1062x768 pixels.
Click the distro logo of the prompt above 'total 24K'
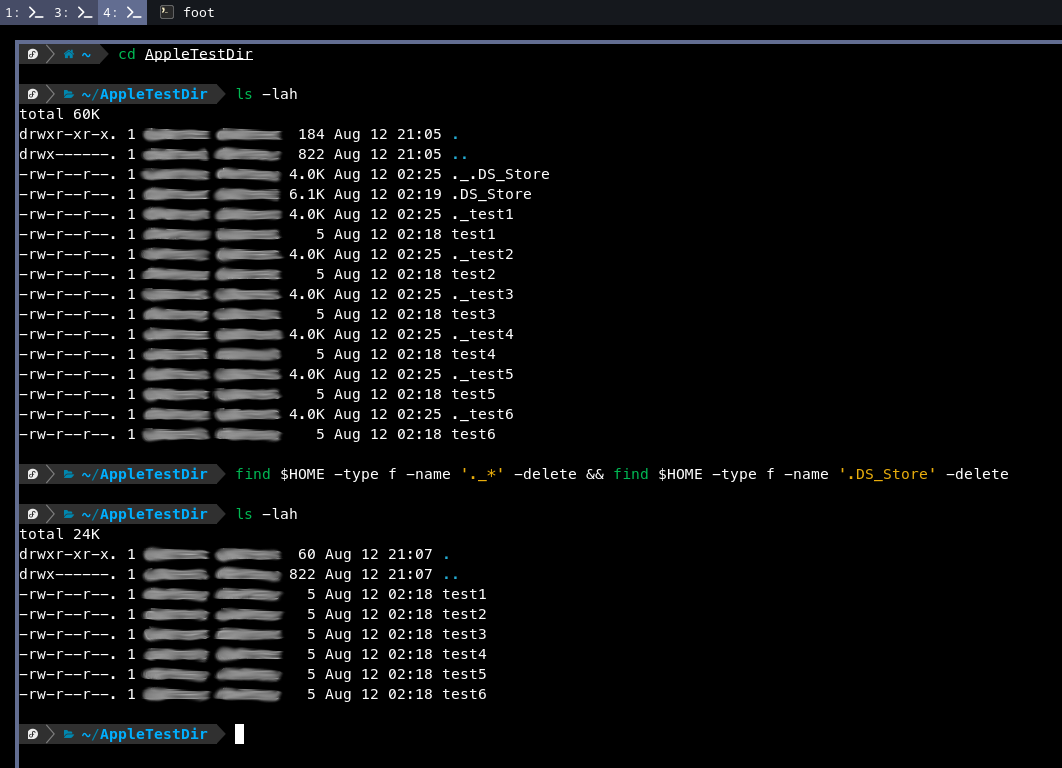(x=33, y=514)
